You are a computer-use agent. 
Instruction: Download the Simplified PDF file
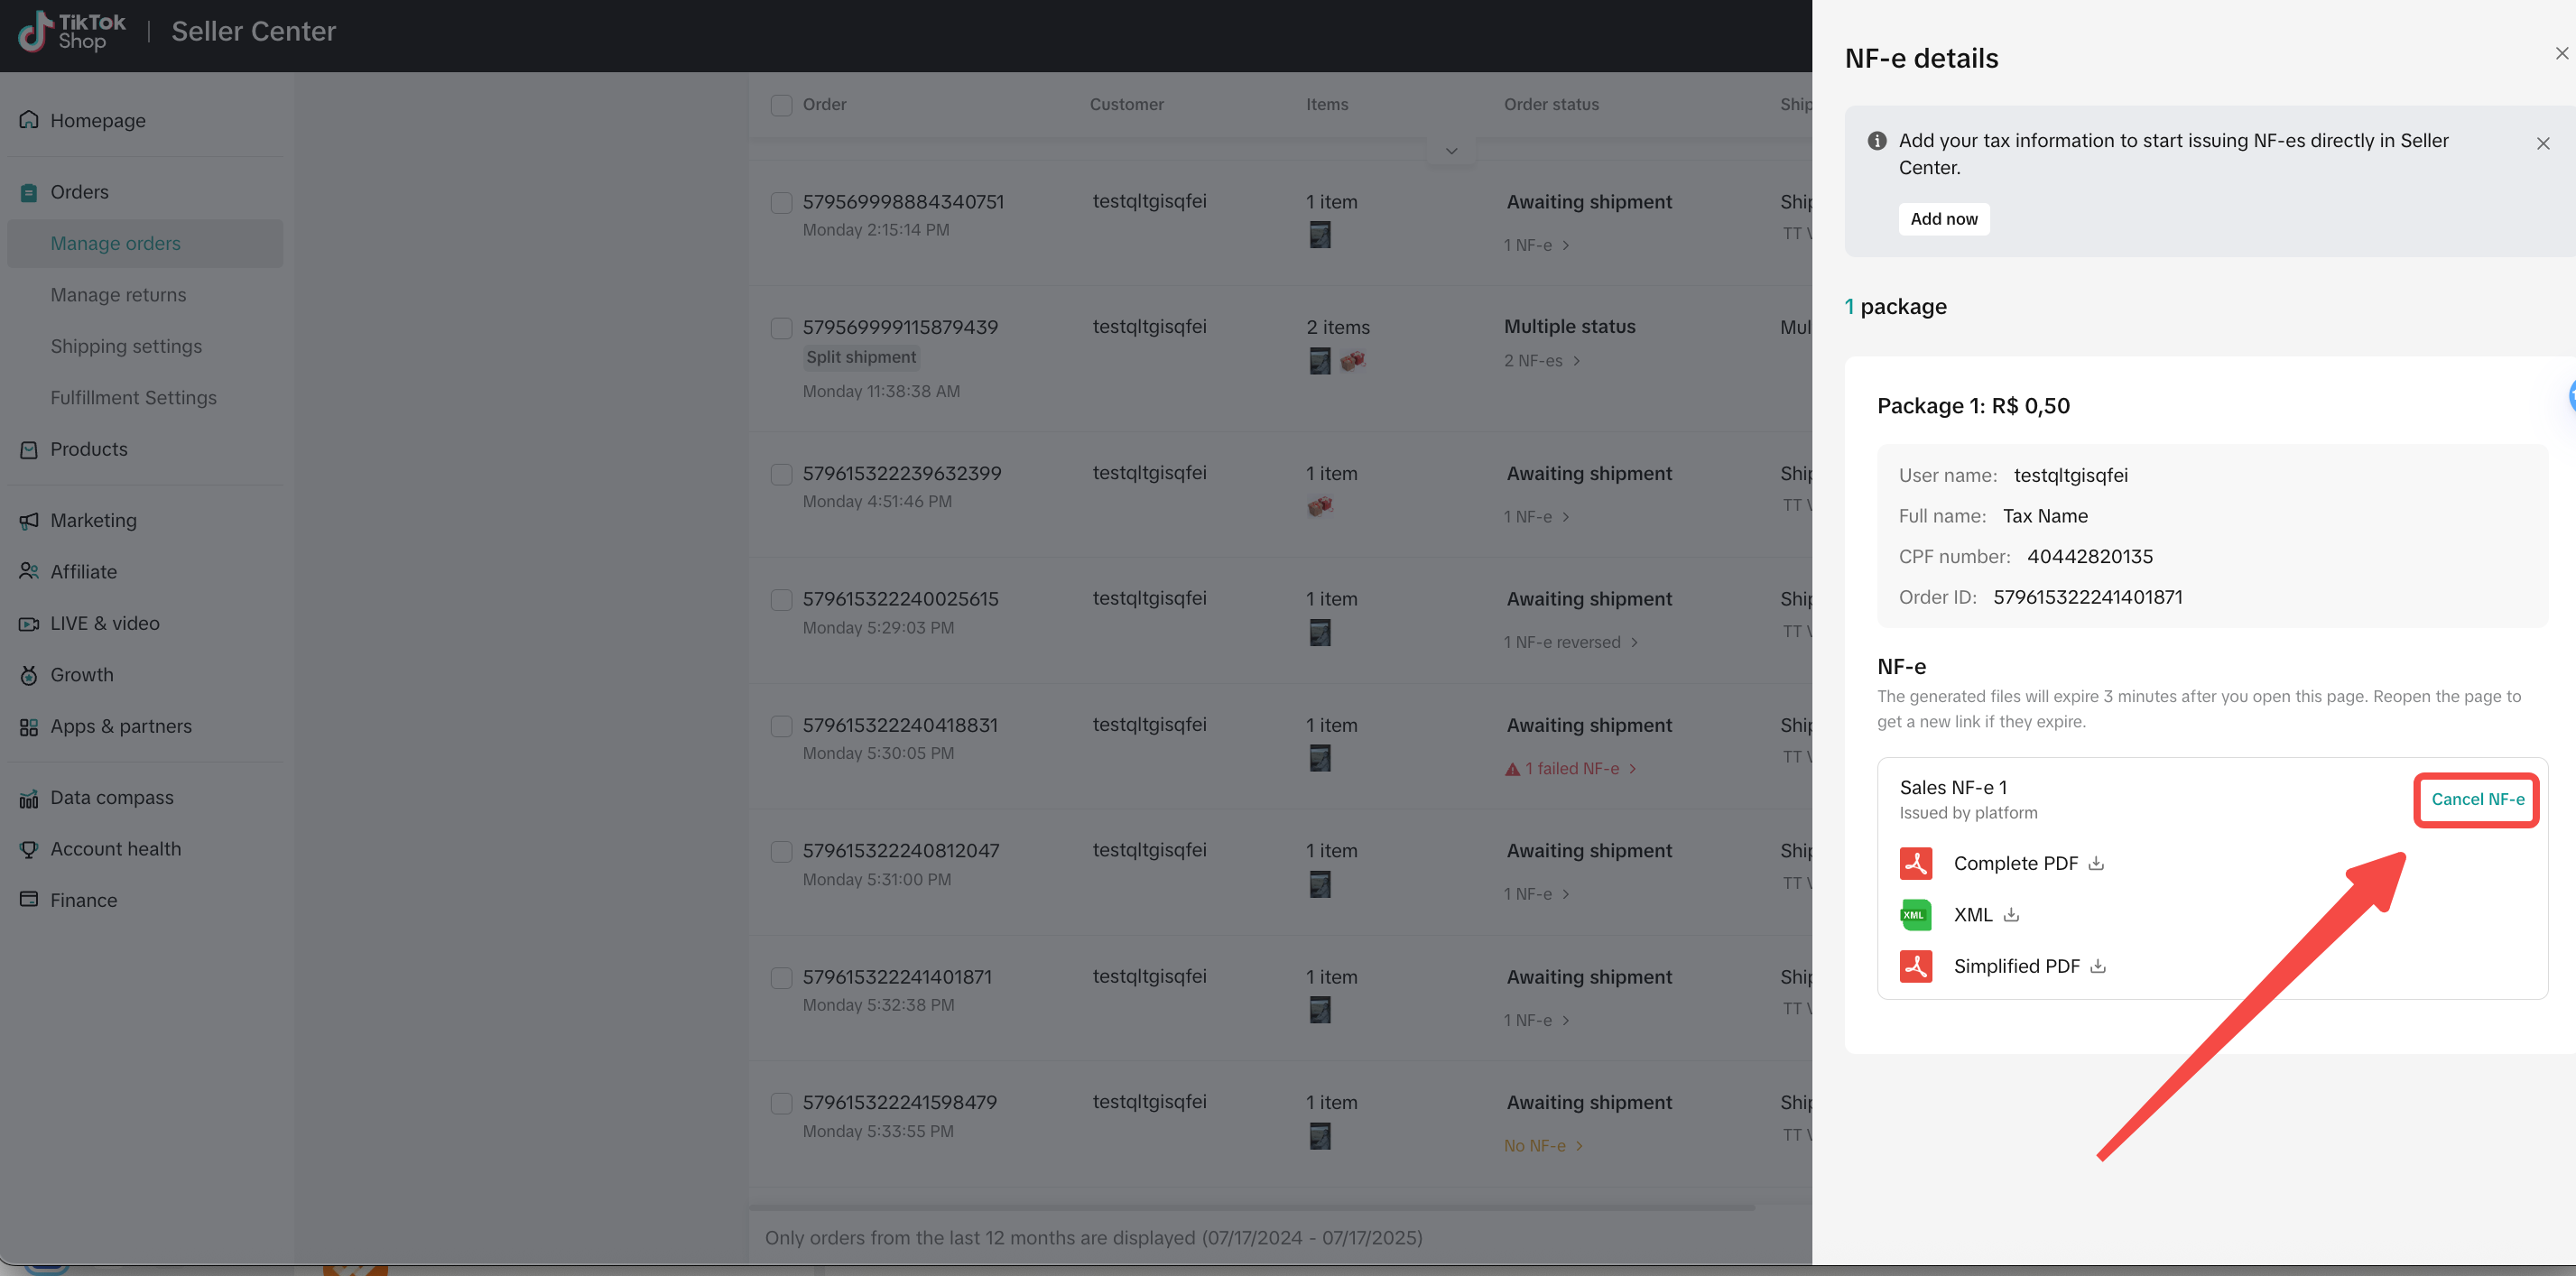(x=2098, y=966)
